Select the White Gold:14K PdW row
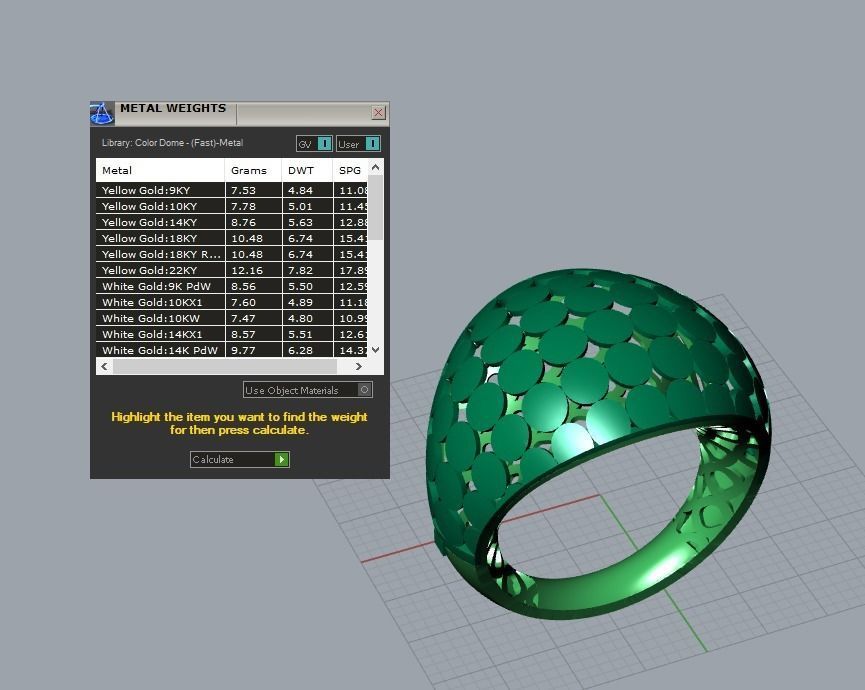 pos(232,350)
